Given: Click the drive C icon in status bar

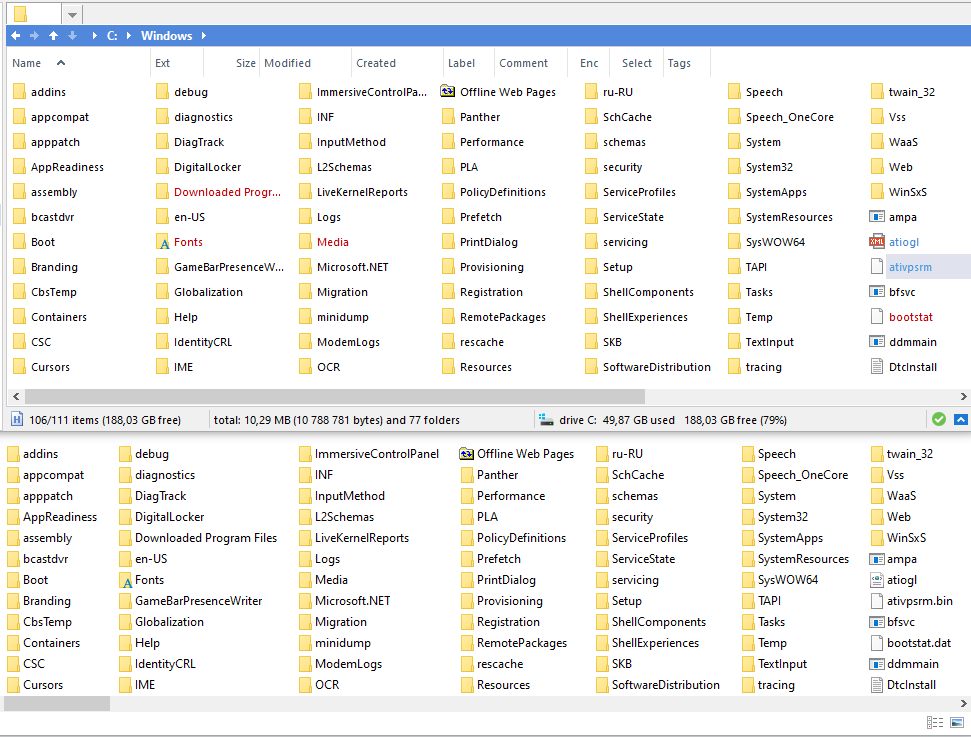Looking at the screenshot, I should point(546,419).
